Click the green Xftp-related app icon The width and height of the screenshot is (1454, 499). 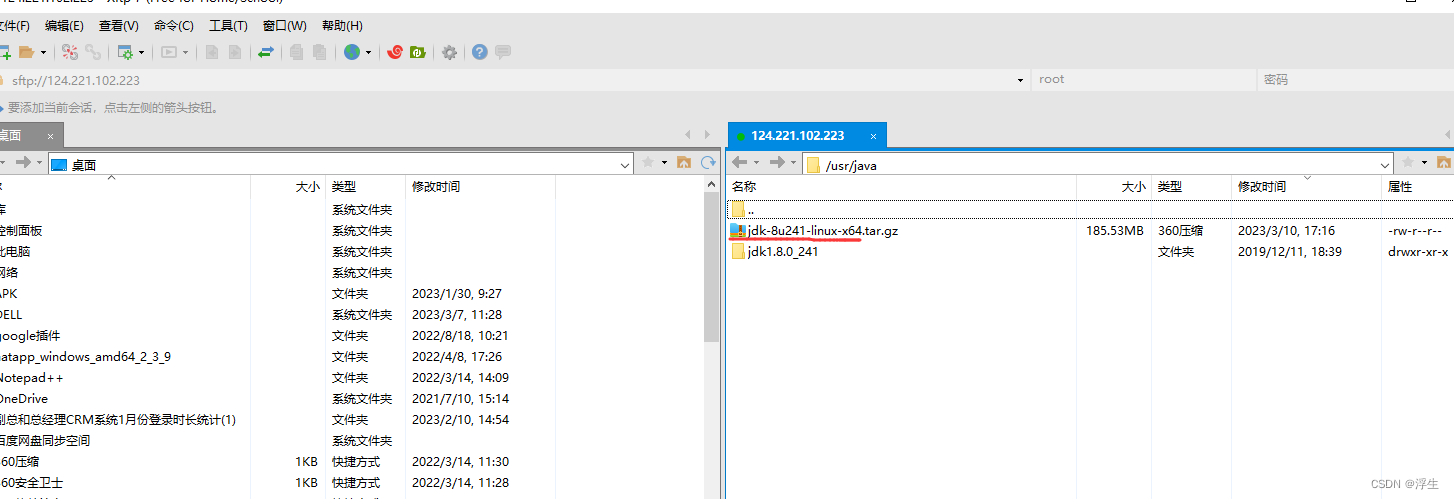point(418,52)
